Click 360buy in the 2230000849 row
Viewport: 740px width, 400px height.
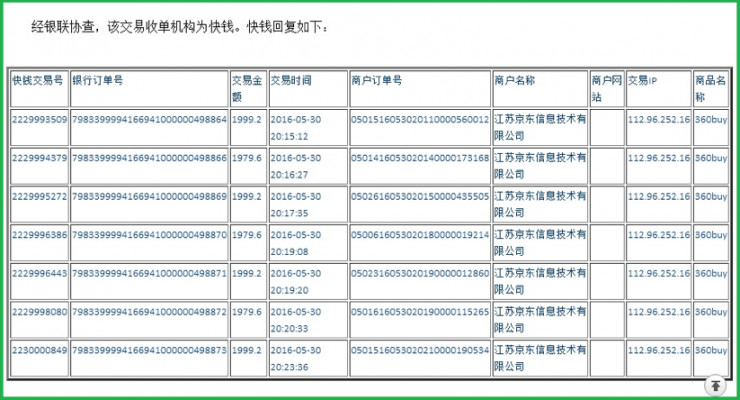point(711,350)
